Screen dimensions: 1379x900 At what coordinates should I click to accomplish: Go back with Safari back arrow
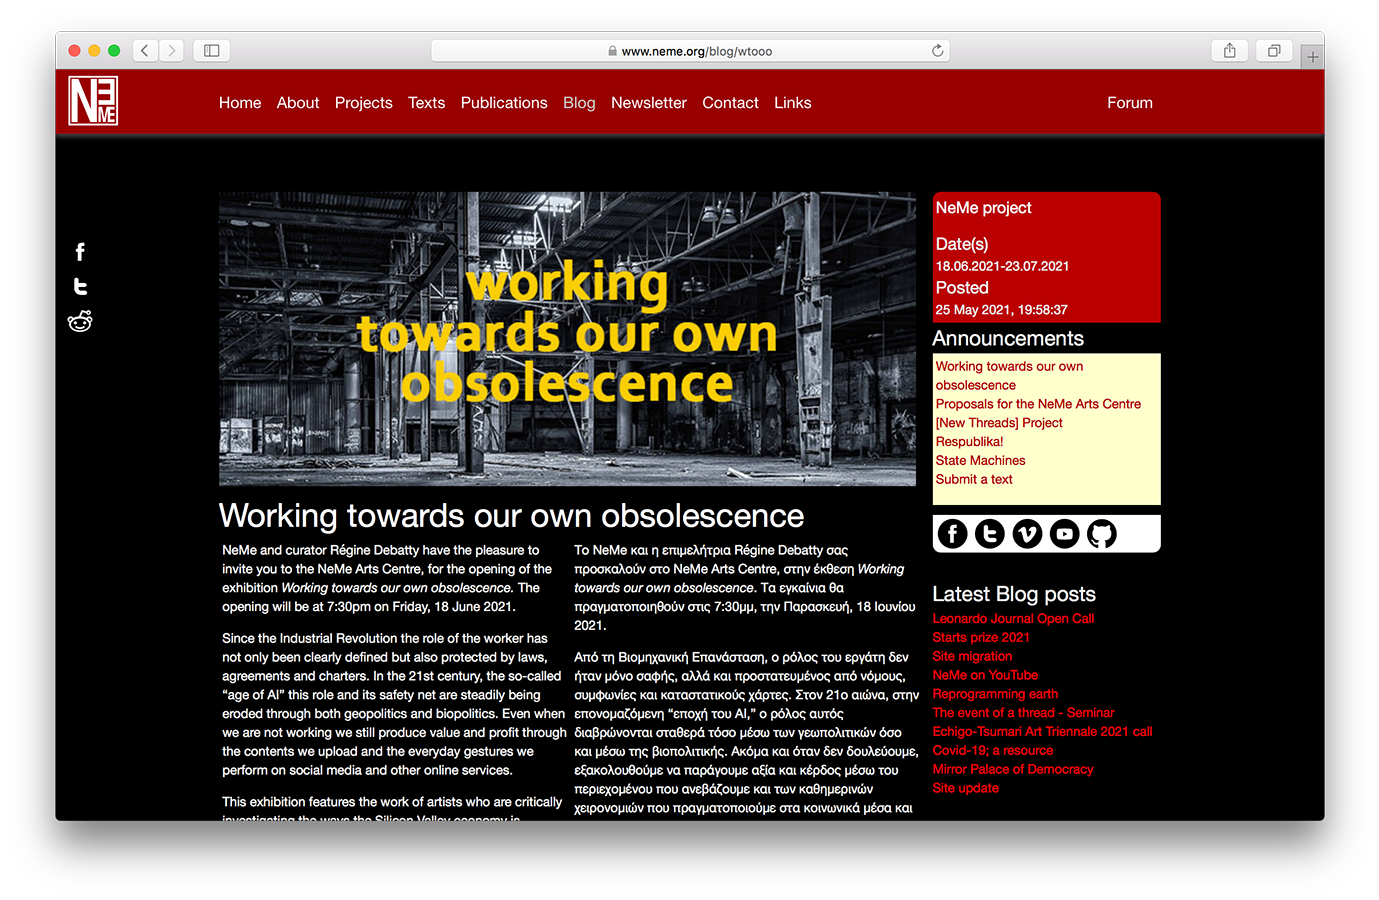(145, 50)
